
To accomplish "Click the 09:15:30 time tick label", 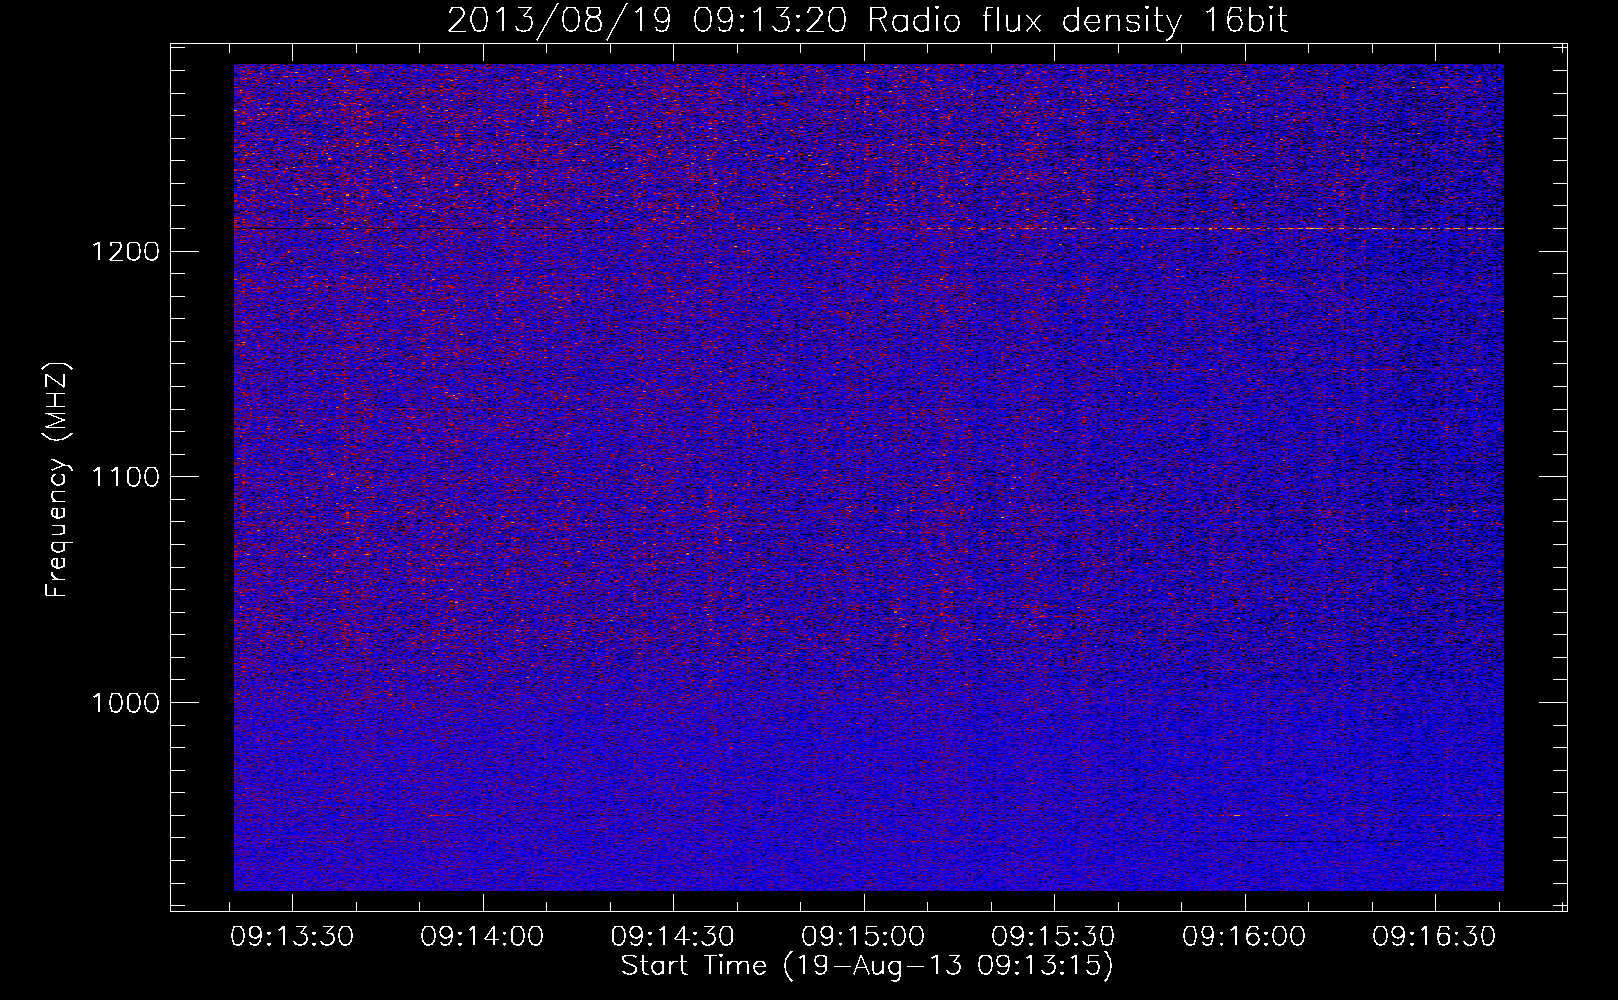I will 1053,936.
